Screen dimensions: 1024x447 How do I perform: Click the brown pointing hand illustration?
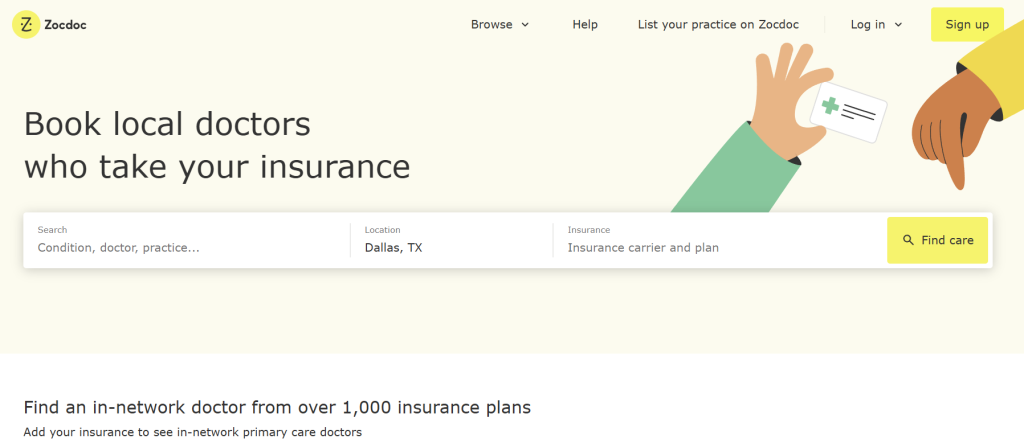[948, 132]
